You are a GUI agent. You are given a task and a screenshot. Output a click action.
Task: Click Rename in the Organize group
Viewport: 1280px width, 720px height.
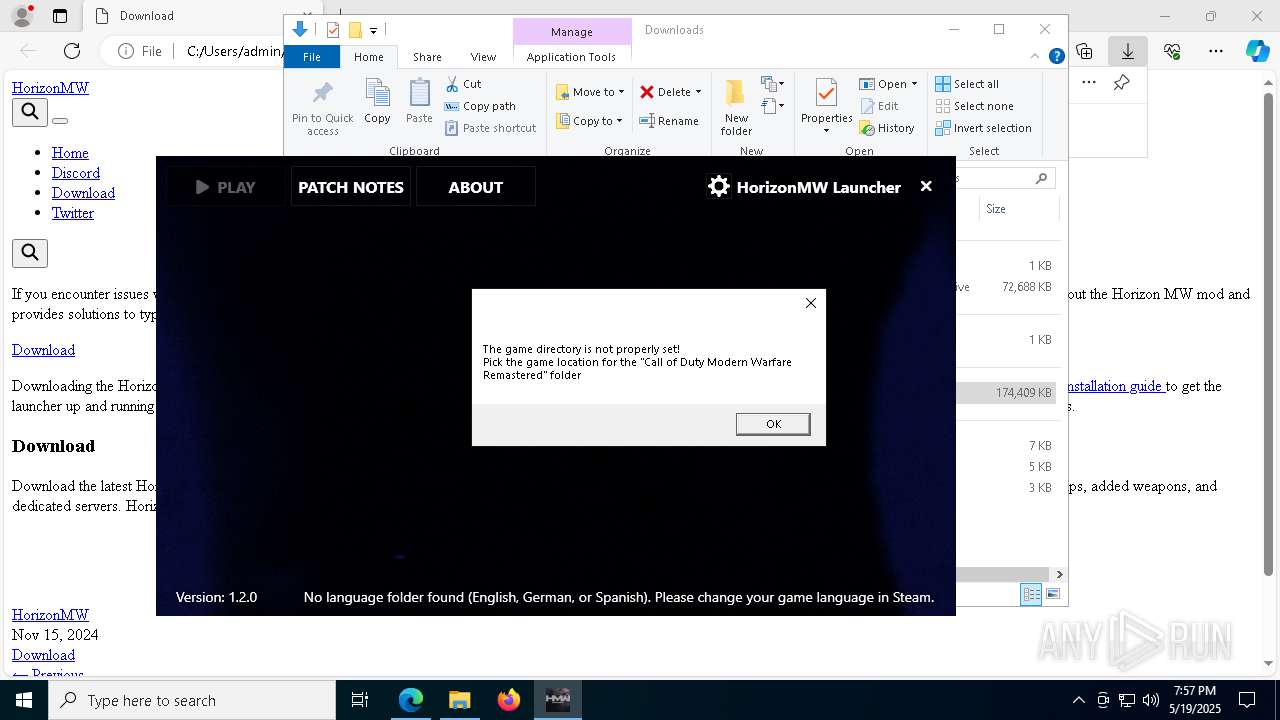669,121
